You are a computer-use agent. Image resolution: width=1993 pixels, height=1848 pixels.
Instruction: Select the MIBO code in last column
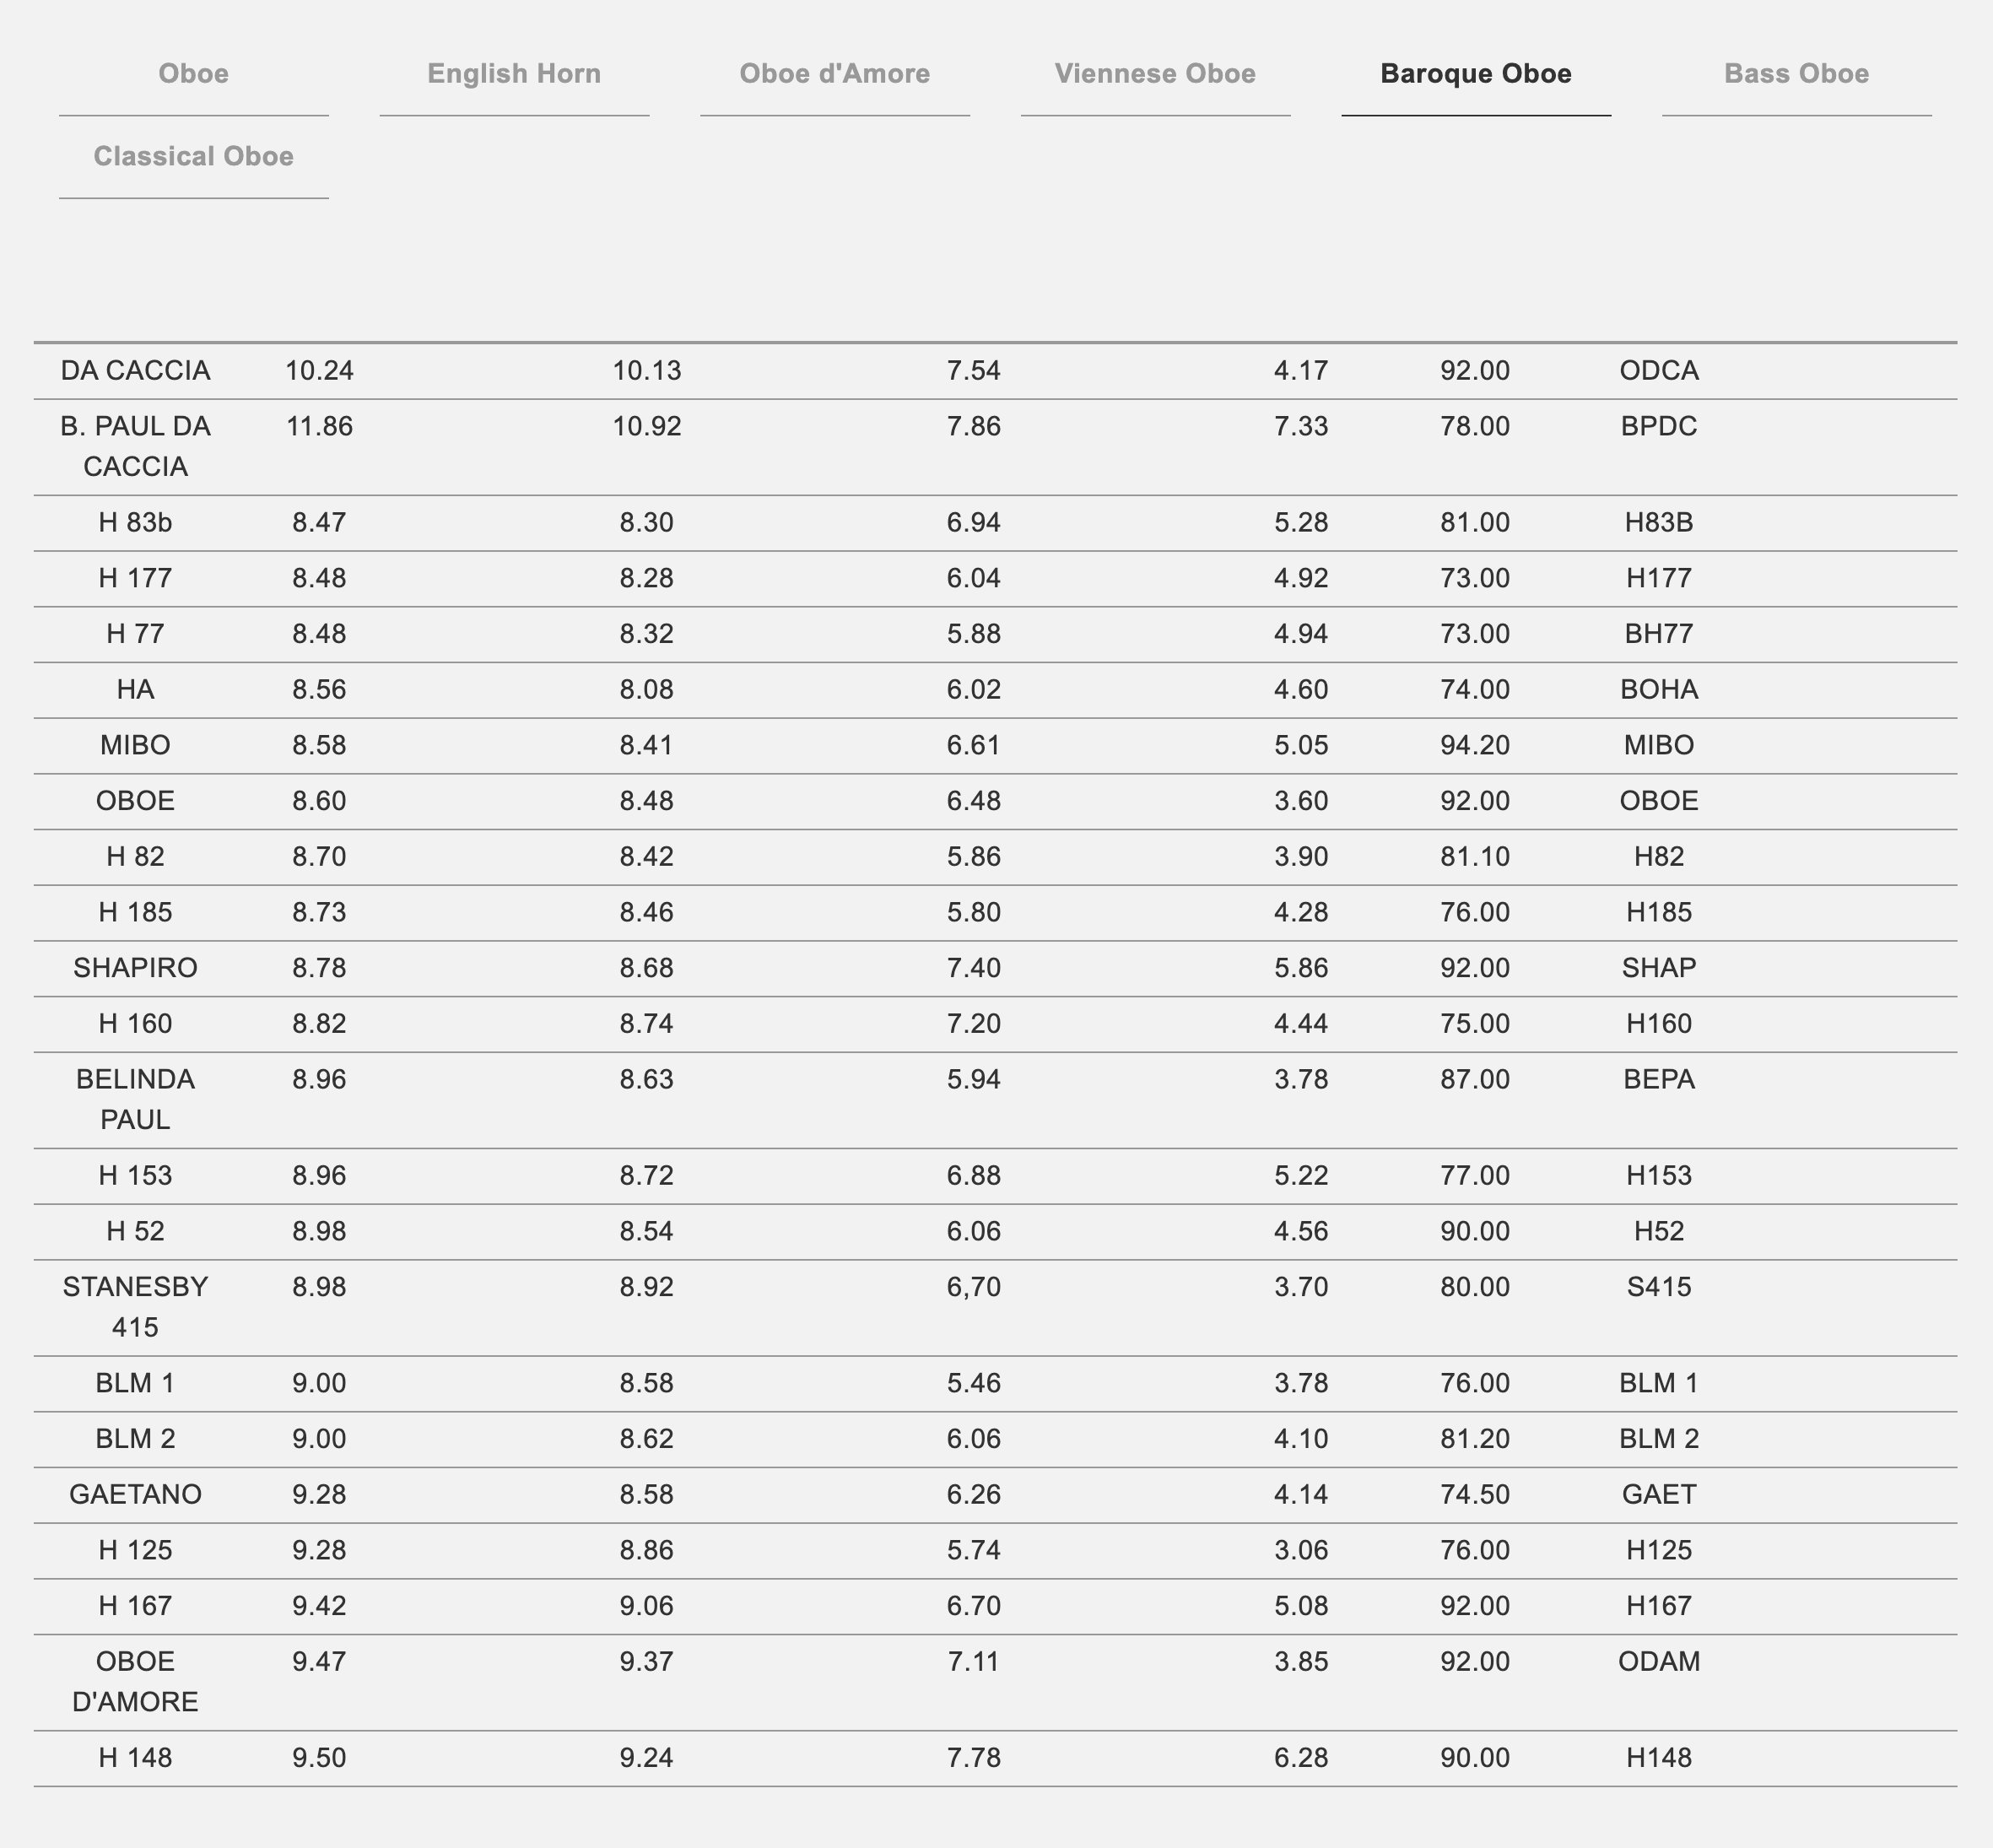point(1658,745)
